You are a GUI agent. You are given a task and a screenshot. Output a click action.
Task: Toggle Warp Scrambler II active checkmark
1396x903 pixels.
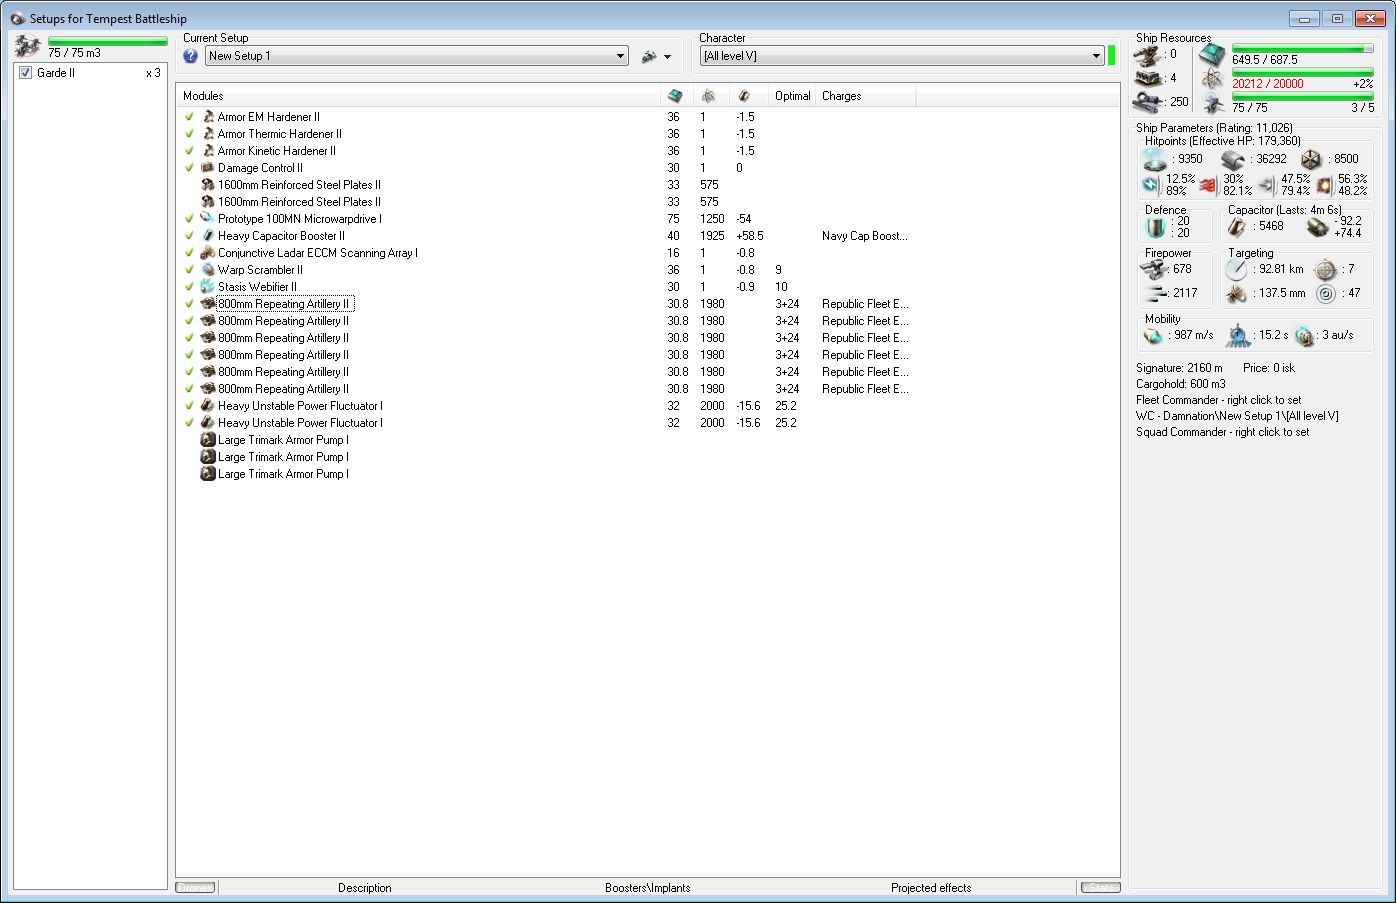189,270
